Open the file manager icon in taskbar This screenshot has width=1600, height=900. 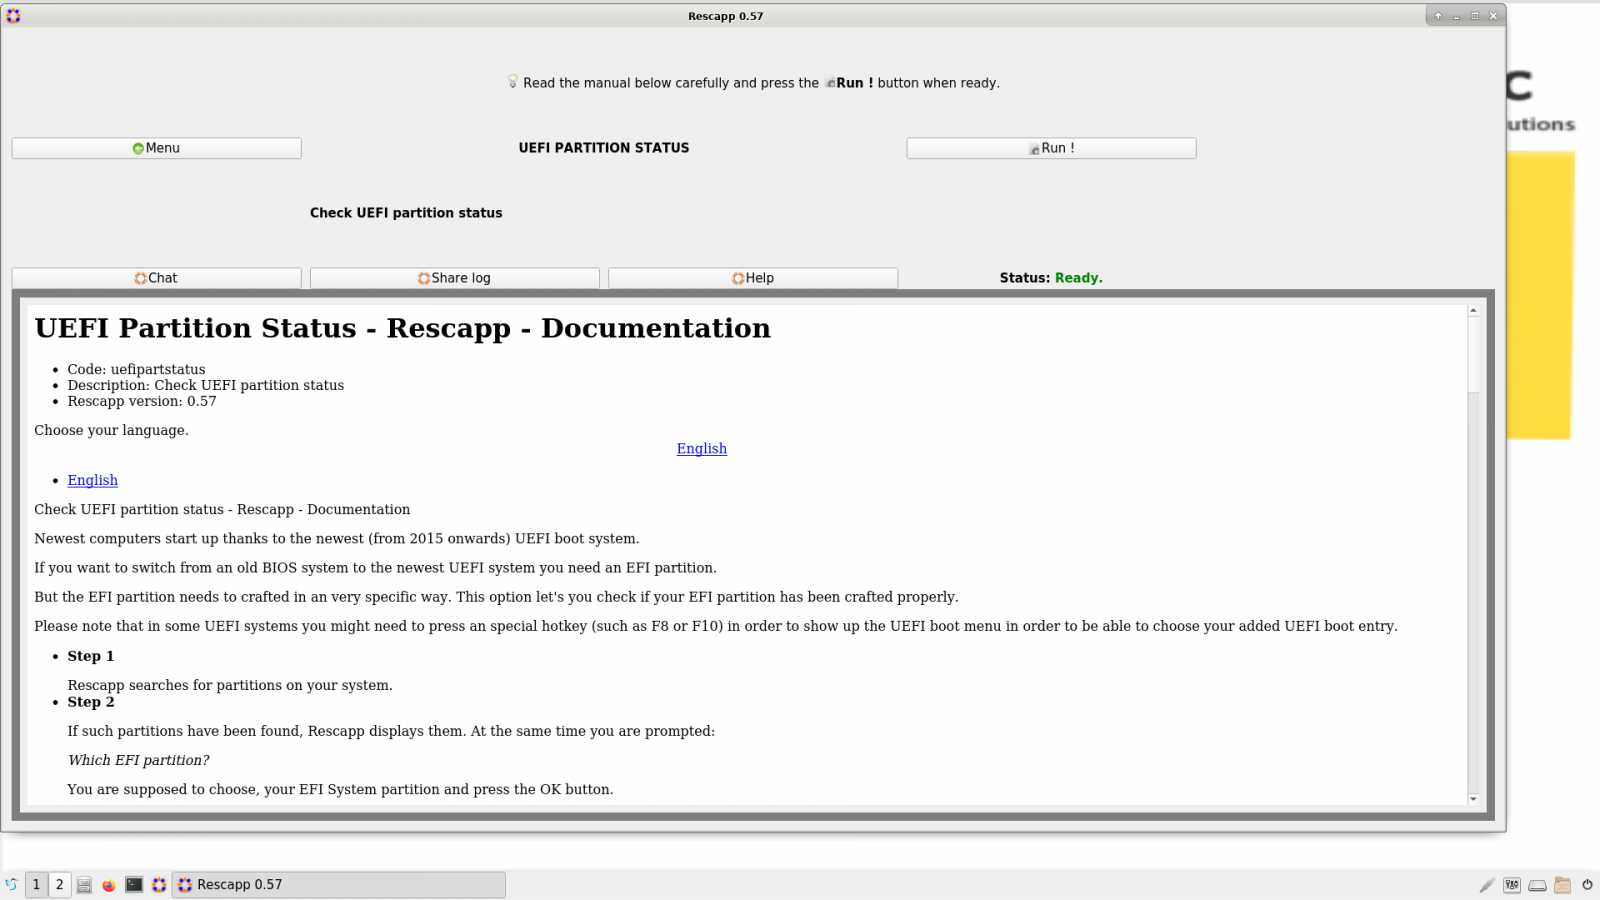84,885
